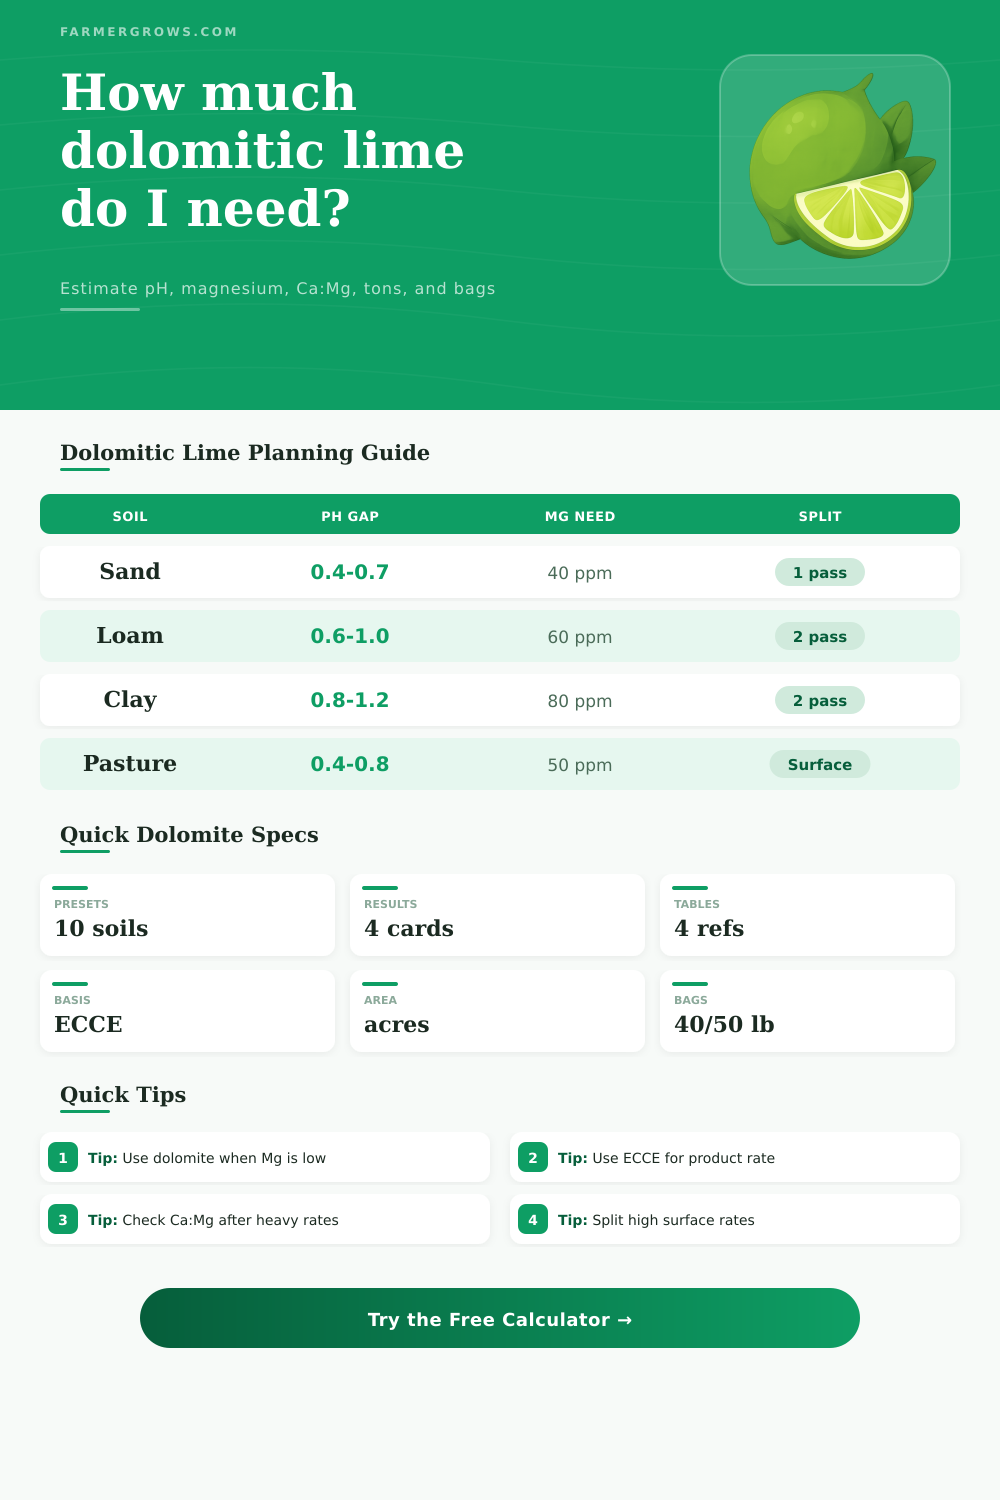1000x1500 pixels.
Task: Click tip 'Split high surface rates'
Action: [x=735, y=1219]
